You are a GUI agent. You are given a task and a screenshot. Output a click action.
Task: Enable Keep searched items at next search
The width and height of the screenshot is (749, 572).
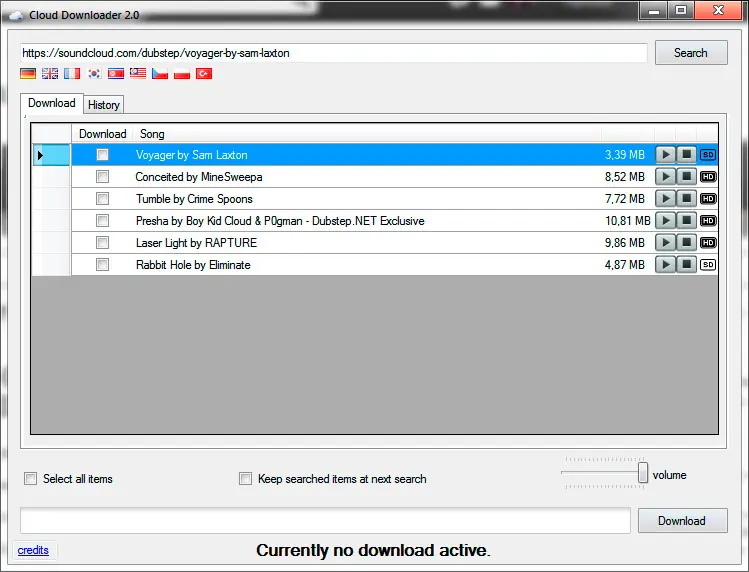pyautogui.click(x=246, y=478)
